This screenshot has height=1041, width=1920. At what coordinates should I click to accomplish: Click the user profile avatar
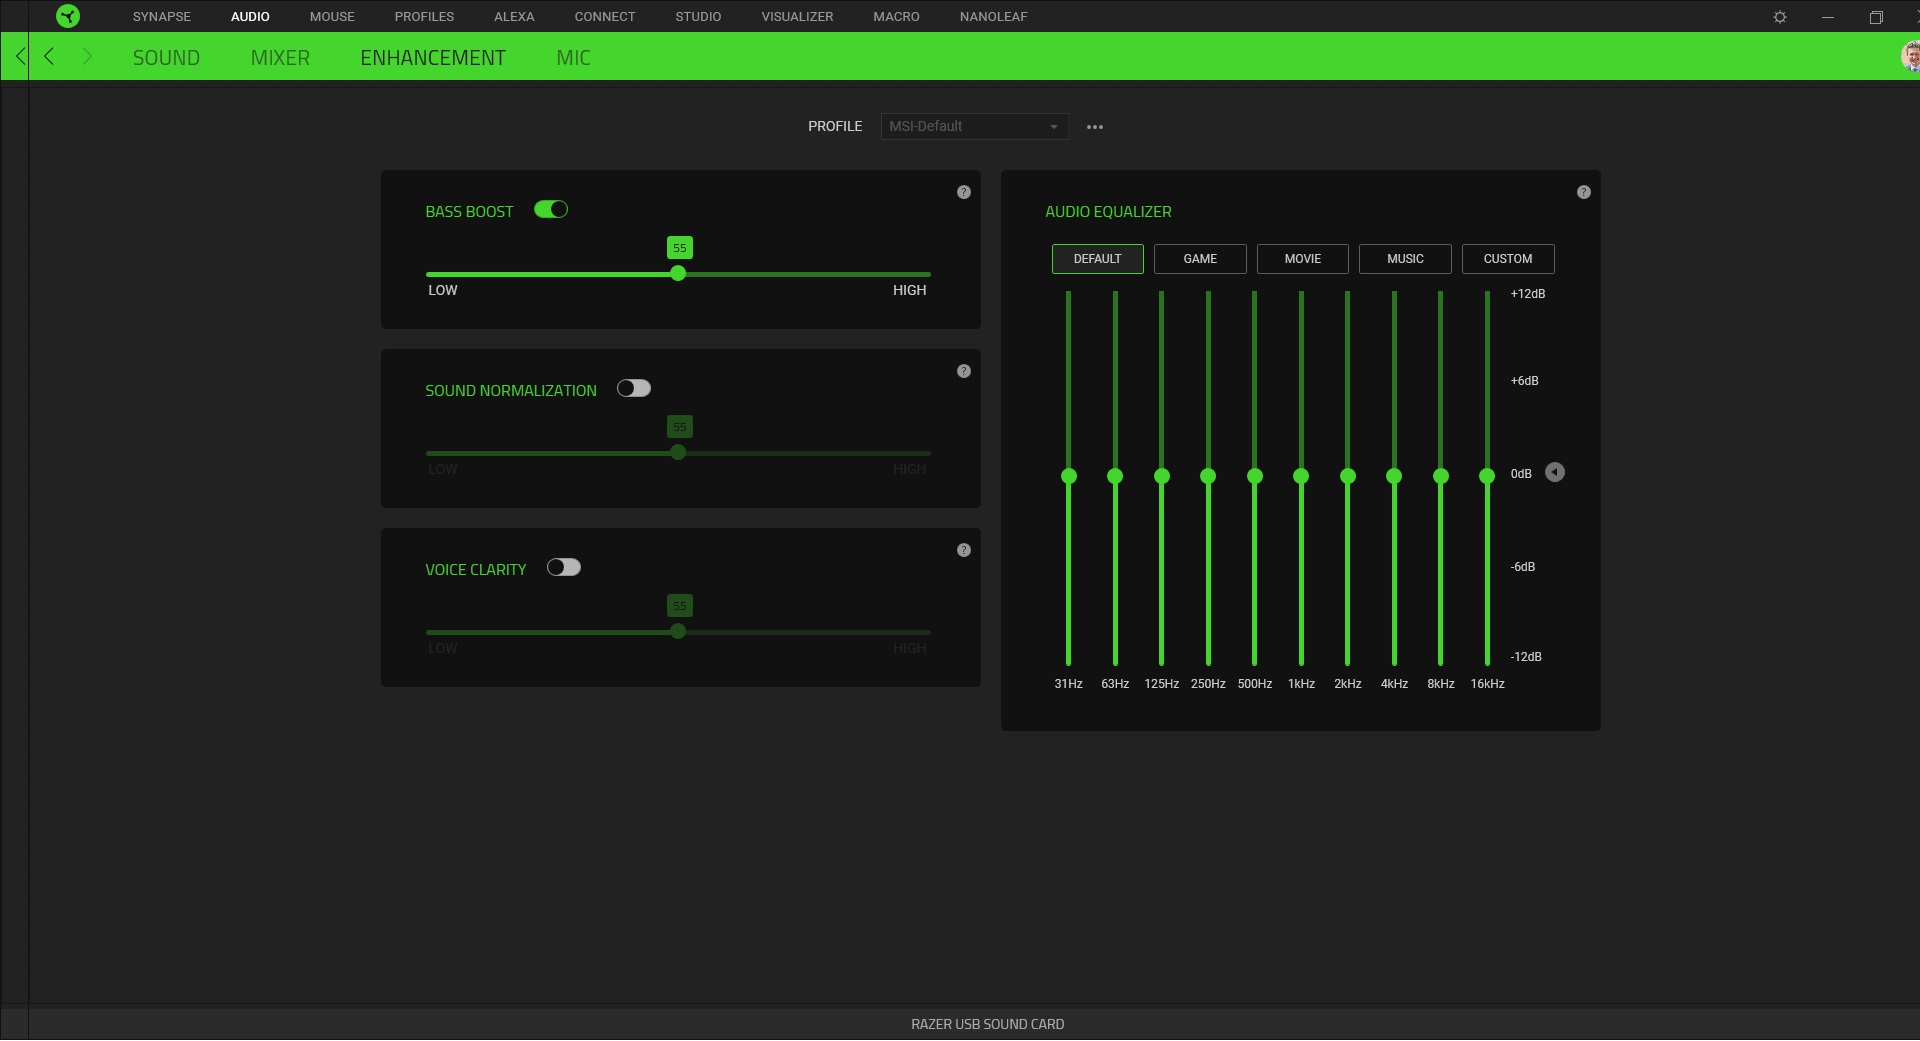click(x=1910, y=56)
